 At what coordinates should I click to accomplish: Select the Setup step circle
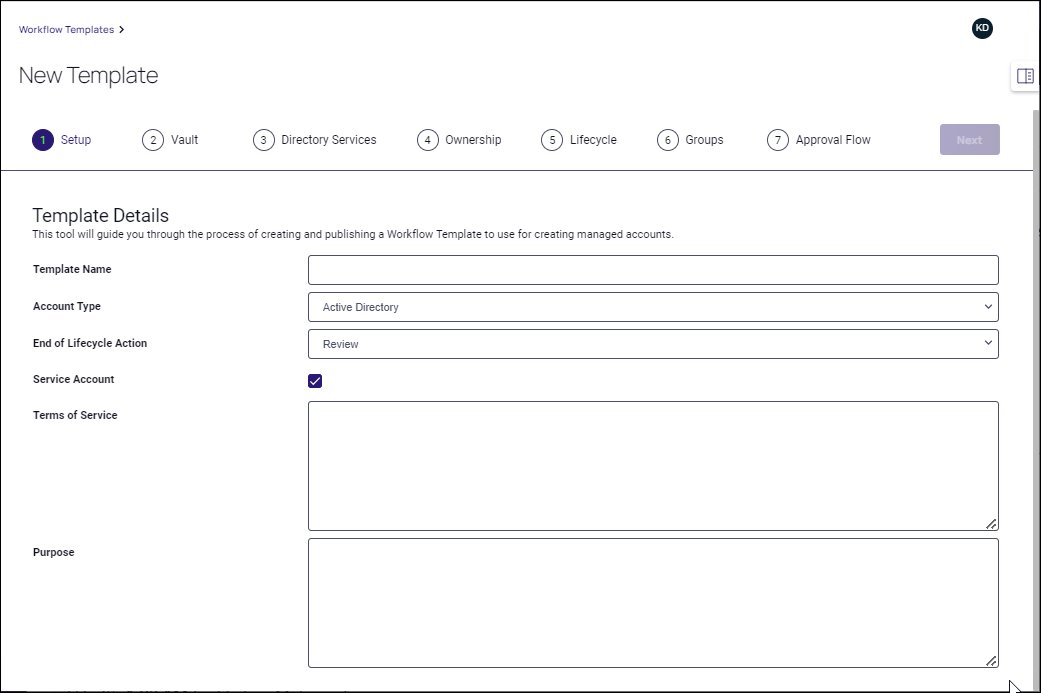pos(42,139)
